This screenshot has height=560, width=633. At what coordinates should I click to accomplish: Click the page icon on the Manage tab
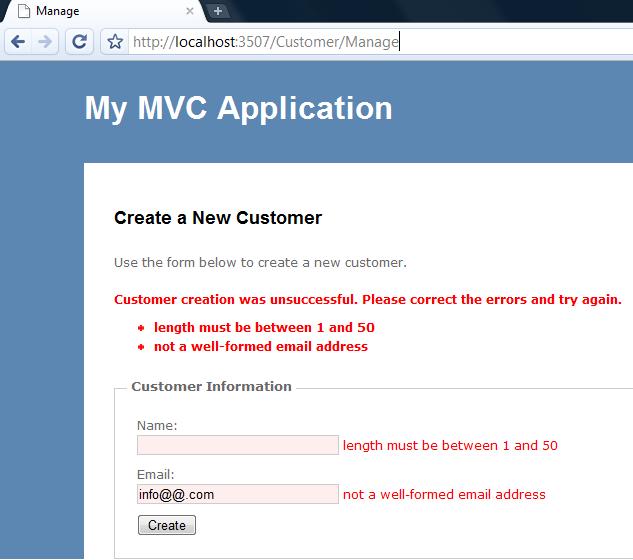click(24, 11)
